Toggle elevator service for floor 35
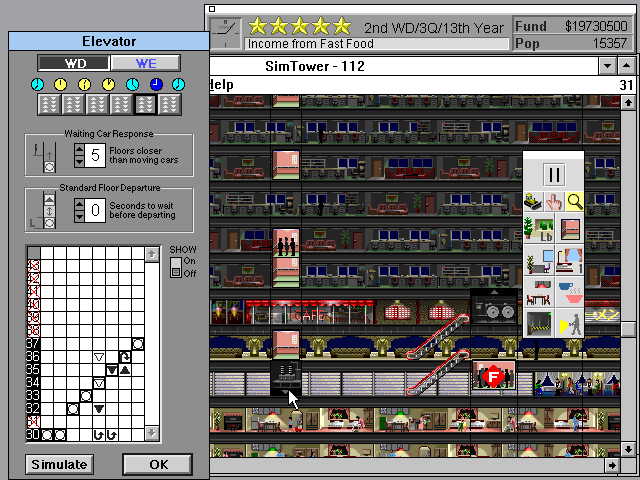 [x=33, y=370]
